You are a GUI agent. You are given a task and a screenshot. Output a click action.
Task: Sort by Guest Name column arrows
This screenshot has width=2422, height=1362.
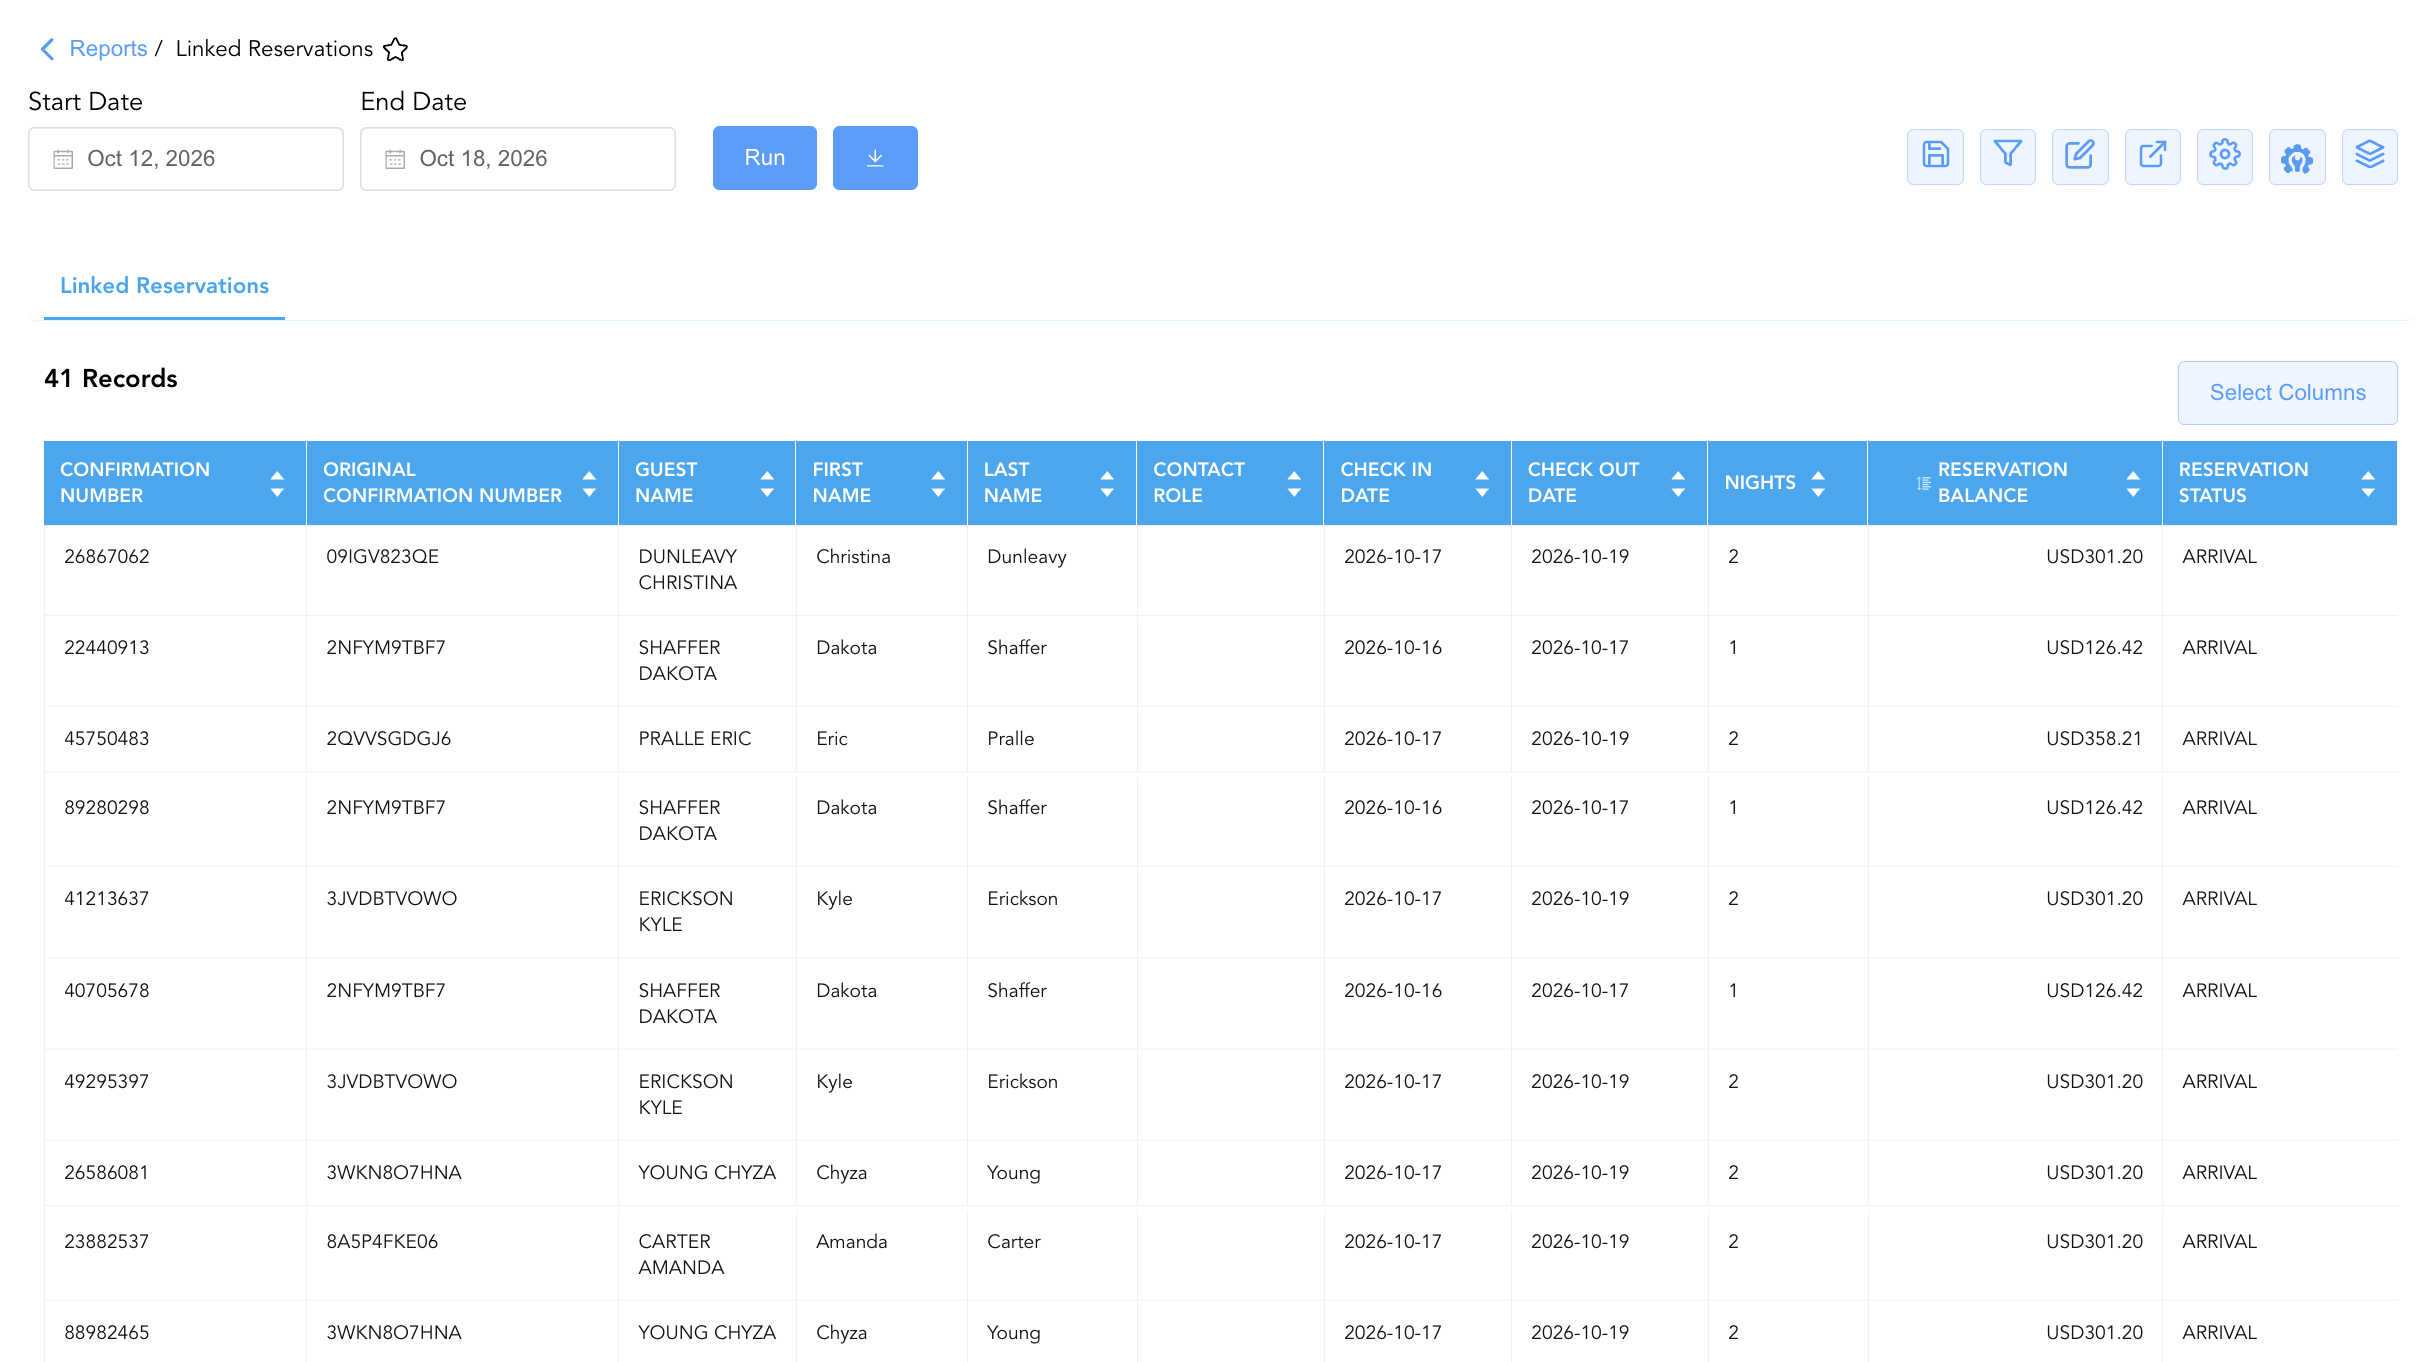click(767, 484)
